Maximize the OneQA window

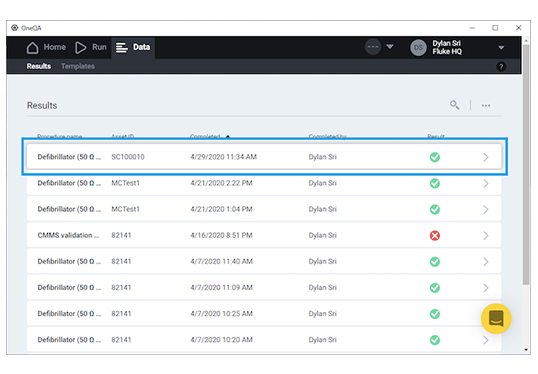pyautogui.click(x=495, y=28)
